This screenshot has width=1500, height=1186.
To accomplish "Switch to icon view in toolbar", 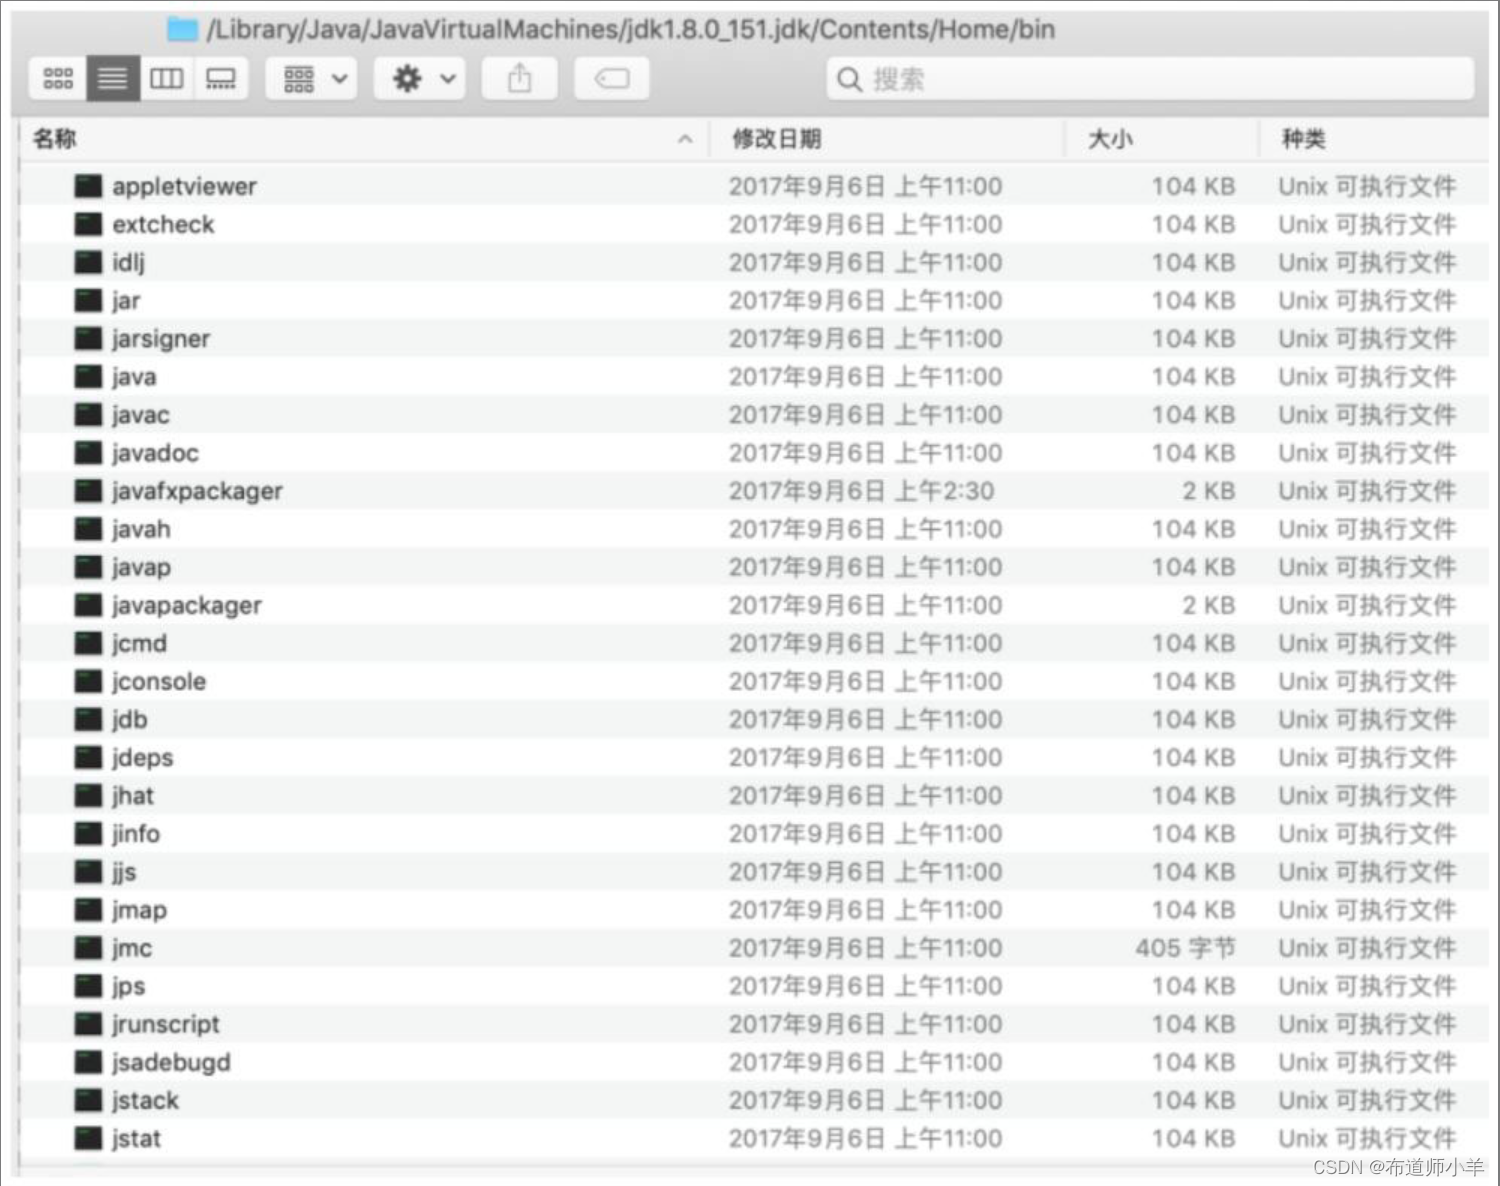I will pyautogui.click(x=59, y=78).
